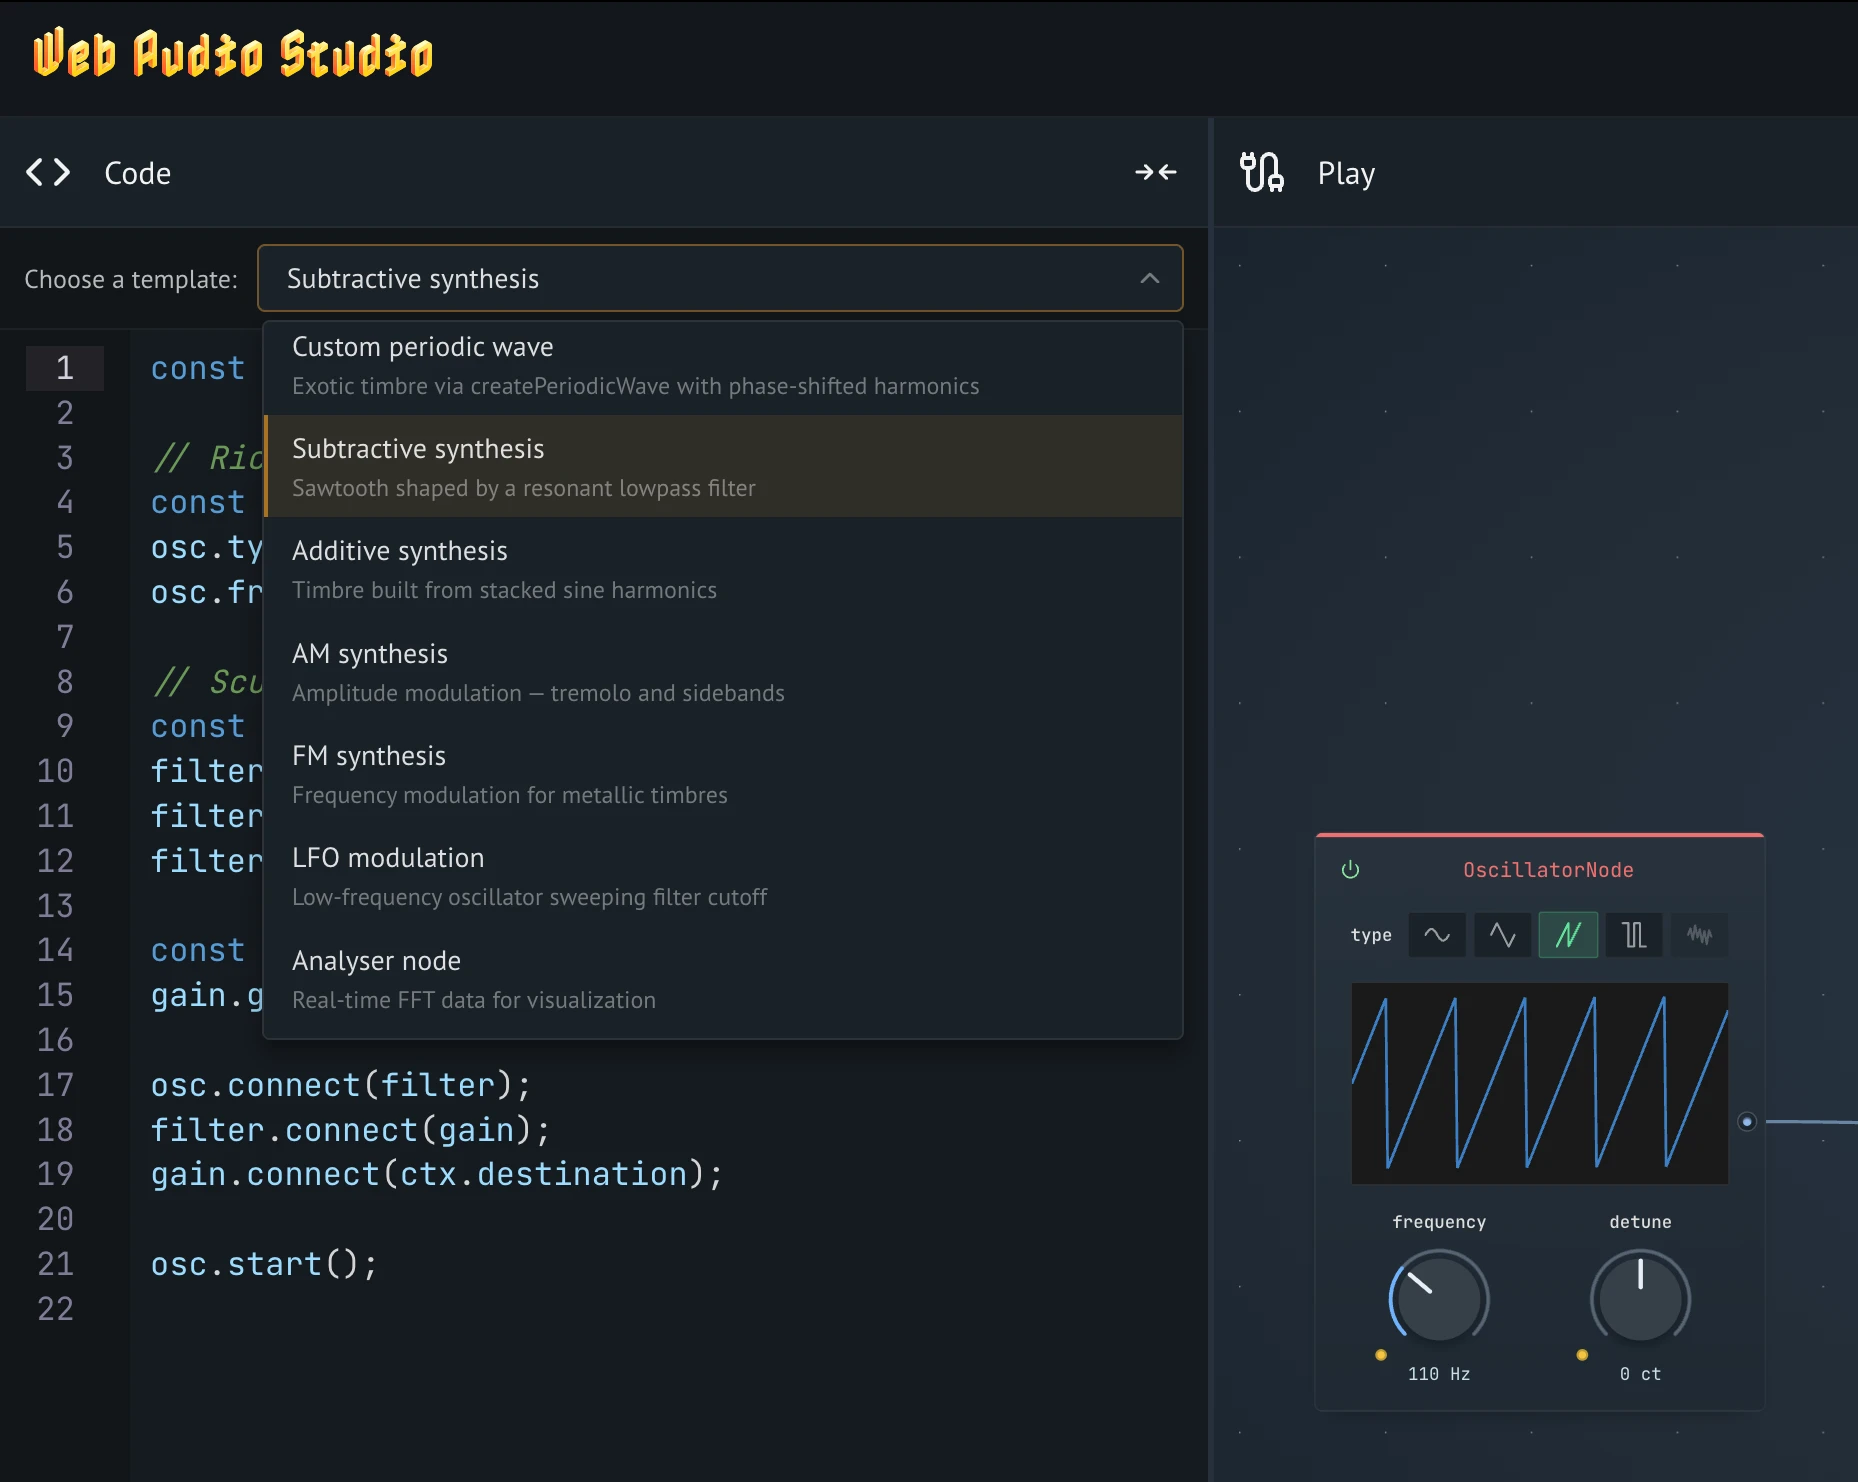1858x1482 pixels.
Task: Click the OscillatorNode title label
Action: [x=1548, y=870]
